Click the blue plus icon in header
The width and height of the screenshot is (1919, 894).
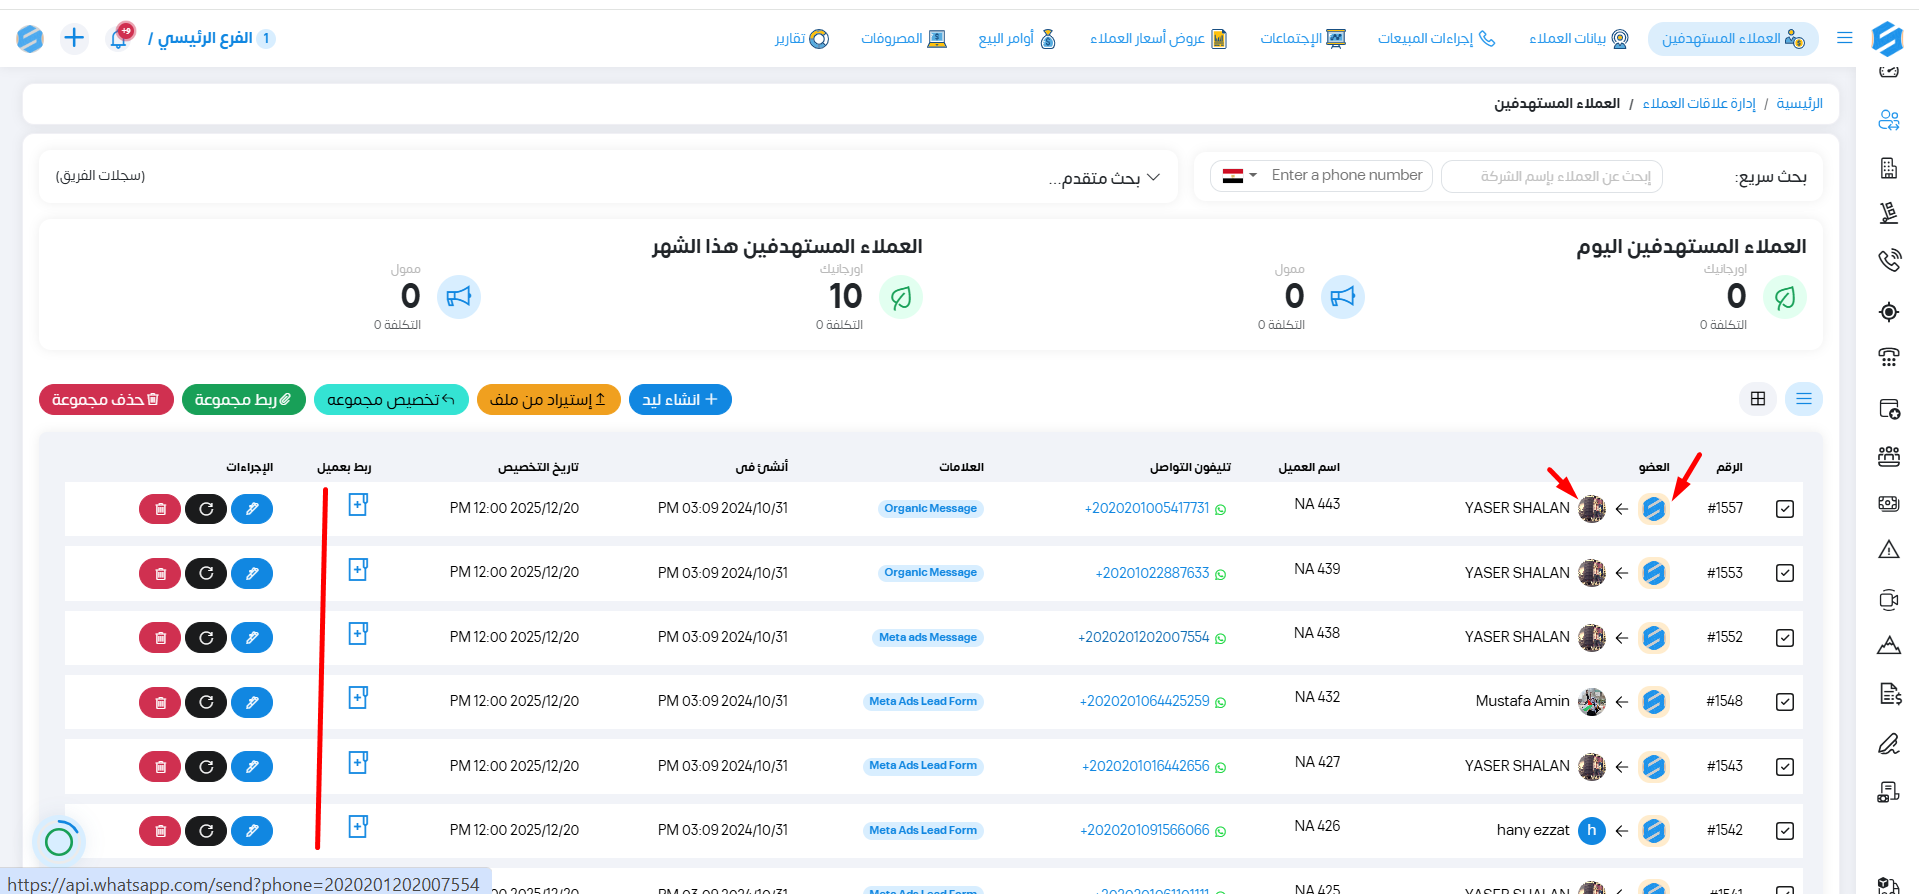[x=74, y=38]
